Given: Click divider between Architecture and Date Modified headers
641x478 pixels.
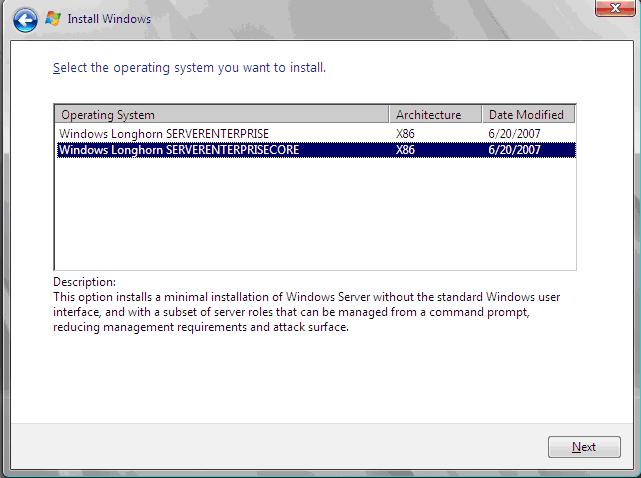Looking at the screenshot, I should pos(482,114).
